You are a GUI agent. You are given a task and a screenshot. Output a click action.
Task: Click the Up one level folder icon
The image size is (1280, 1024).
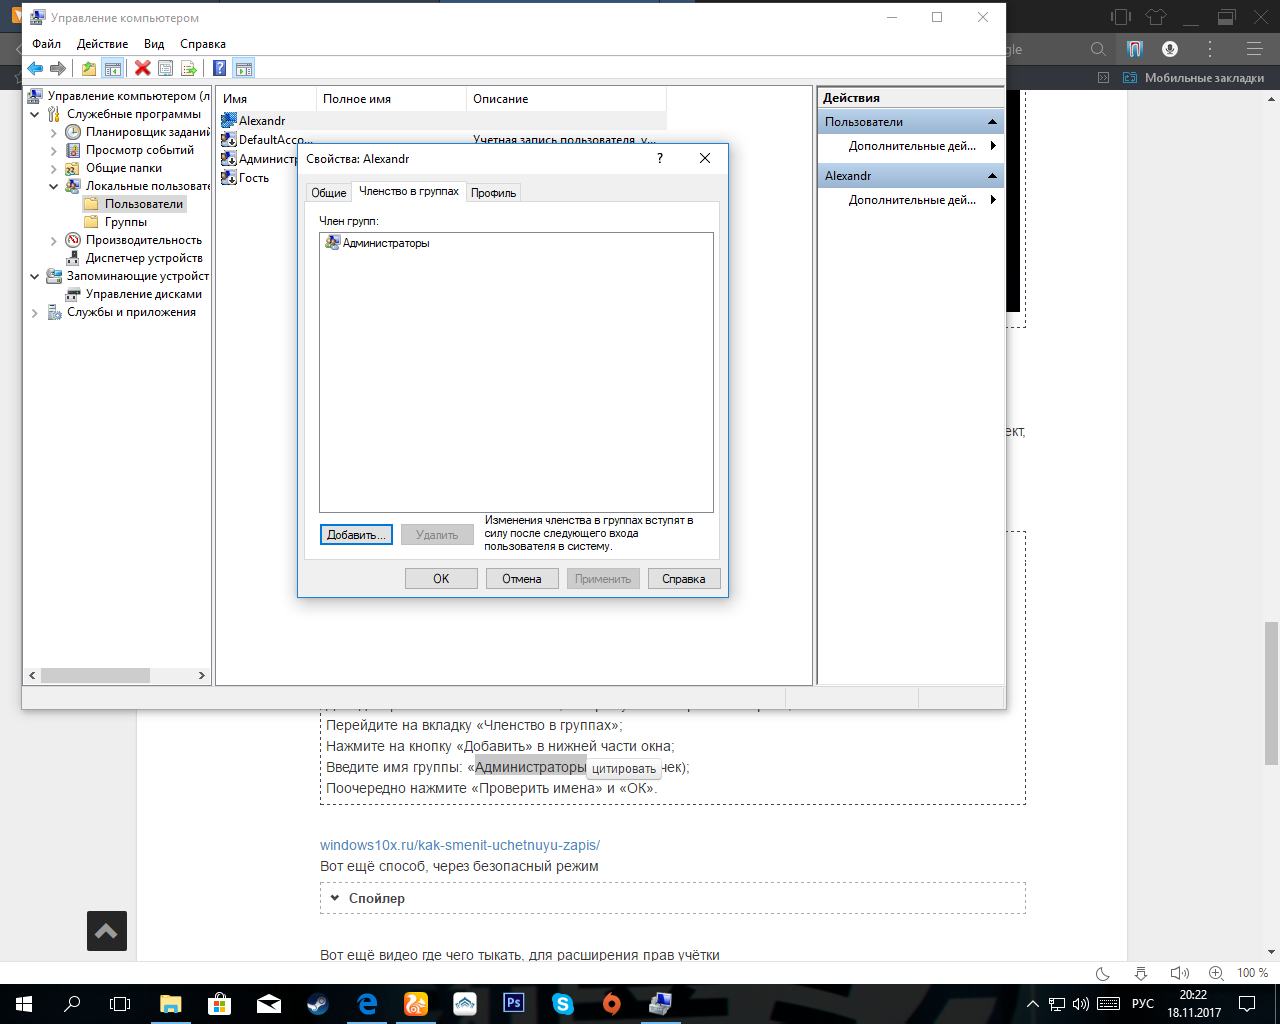coord(89,69)
